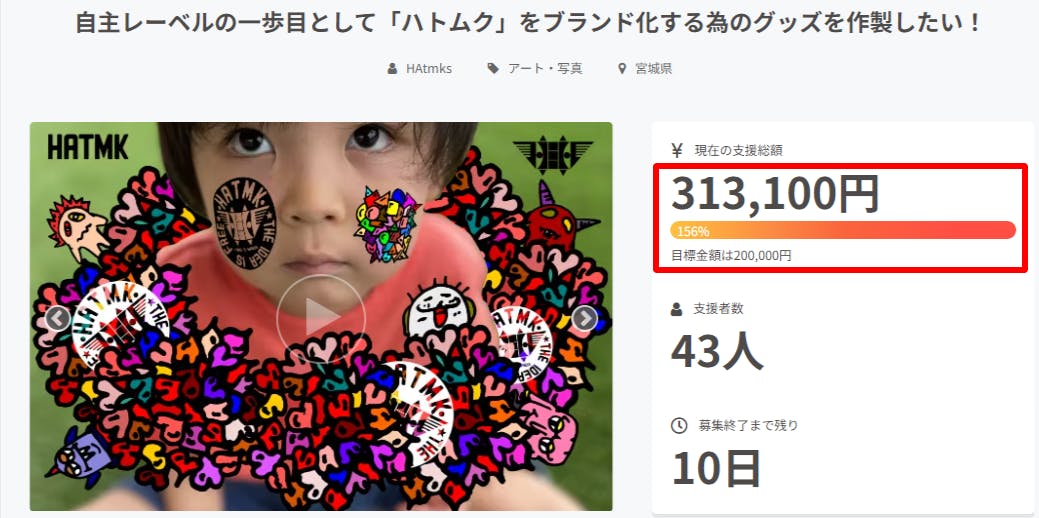Screen dimensions: 1039x518
Task: Click the 313,100円 total amount
Action: tap(775, 194)
